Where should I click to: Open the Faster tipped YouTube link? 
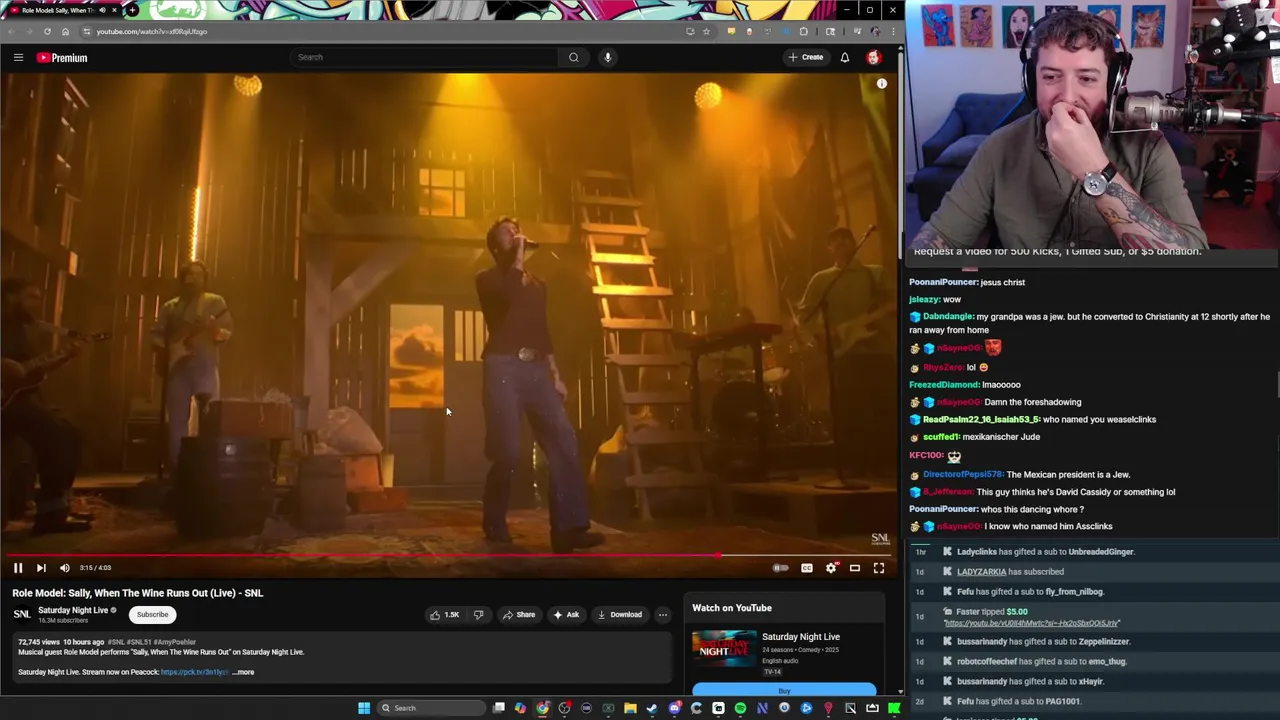point(1031,623)
